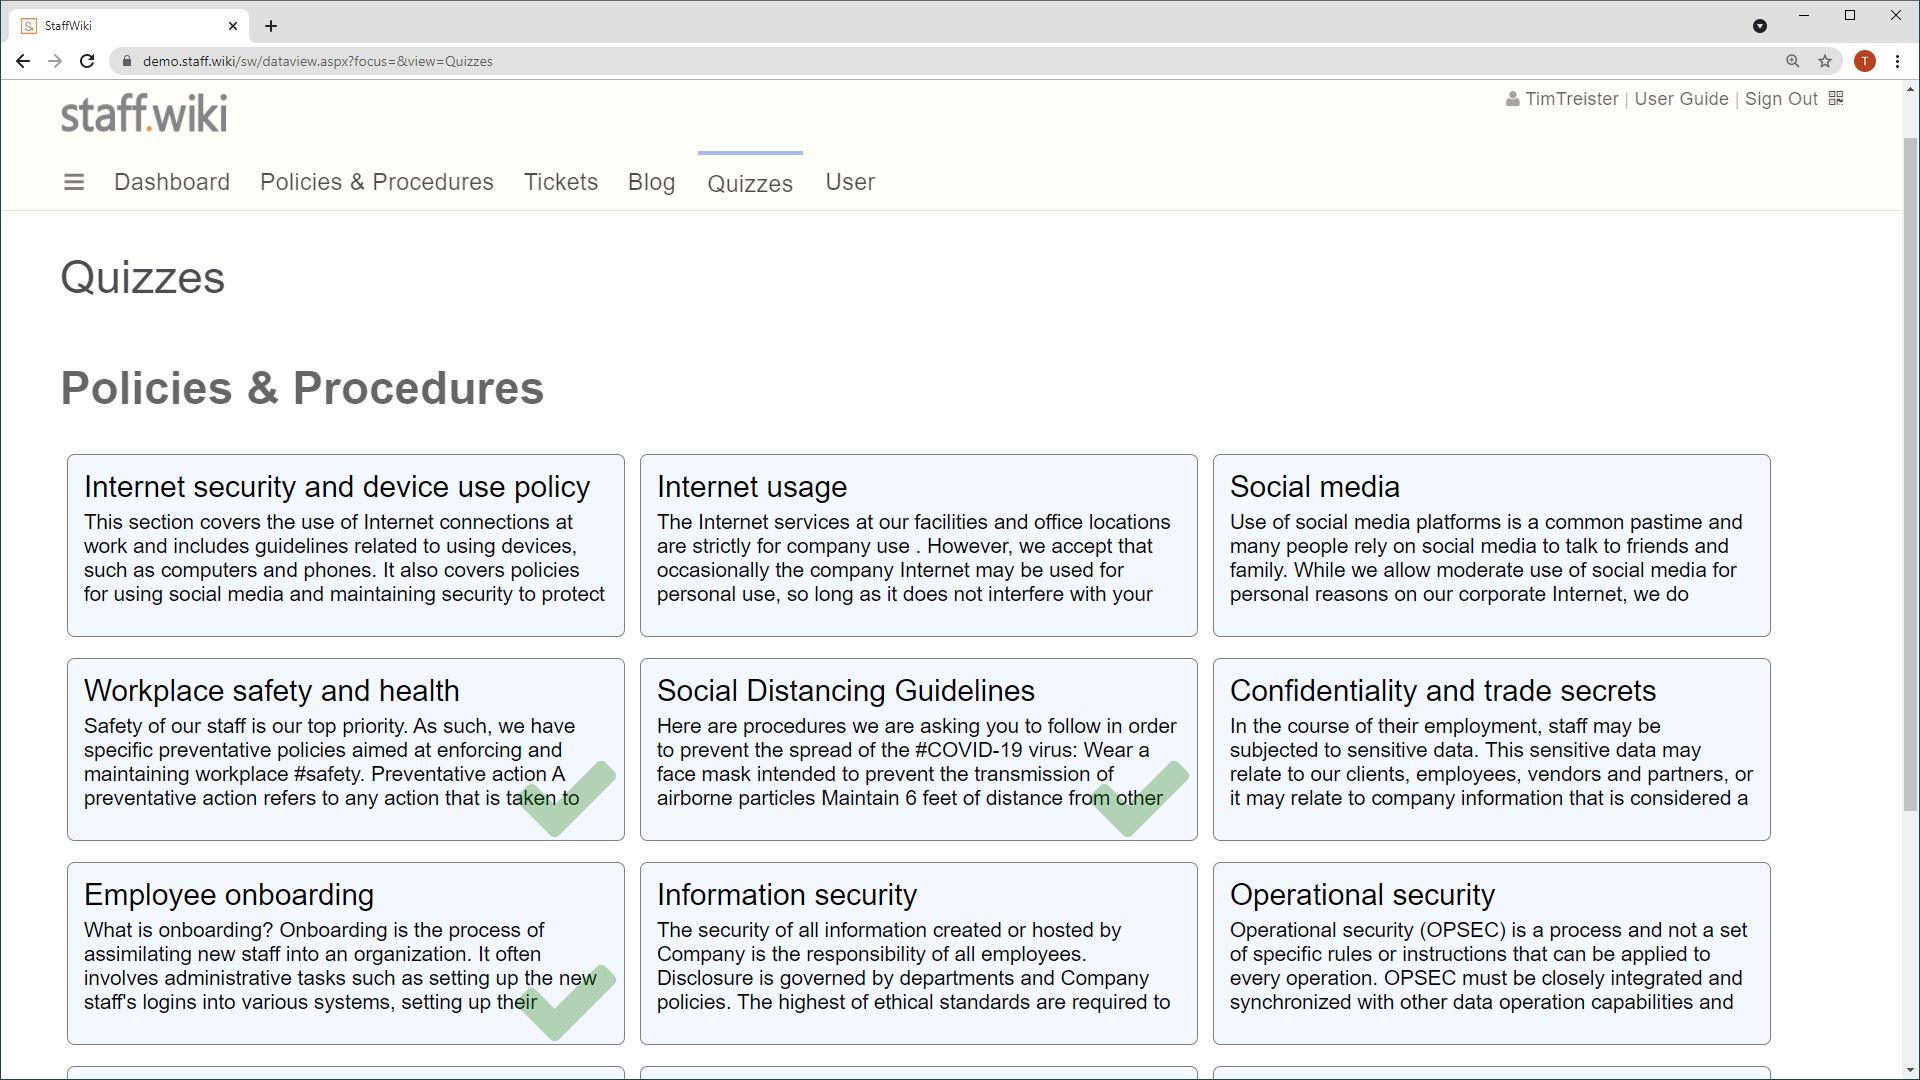Open Confidentiality and trade secrets quiz
1920x1080 pixels.
[1492, 750]
